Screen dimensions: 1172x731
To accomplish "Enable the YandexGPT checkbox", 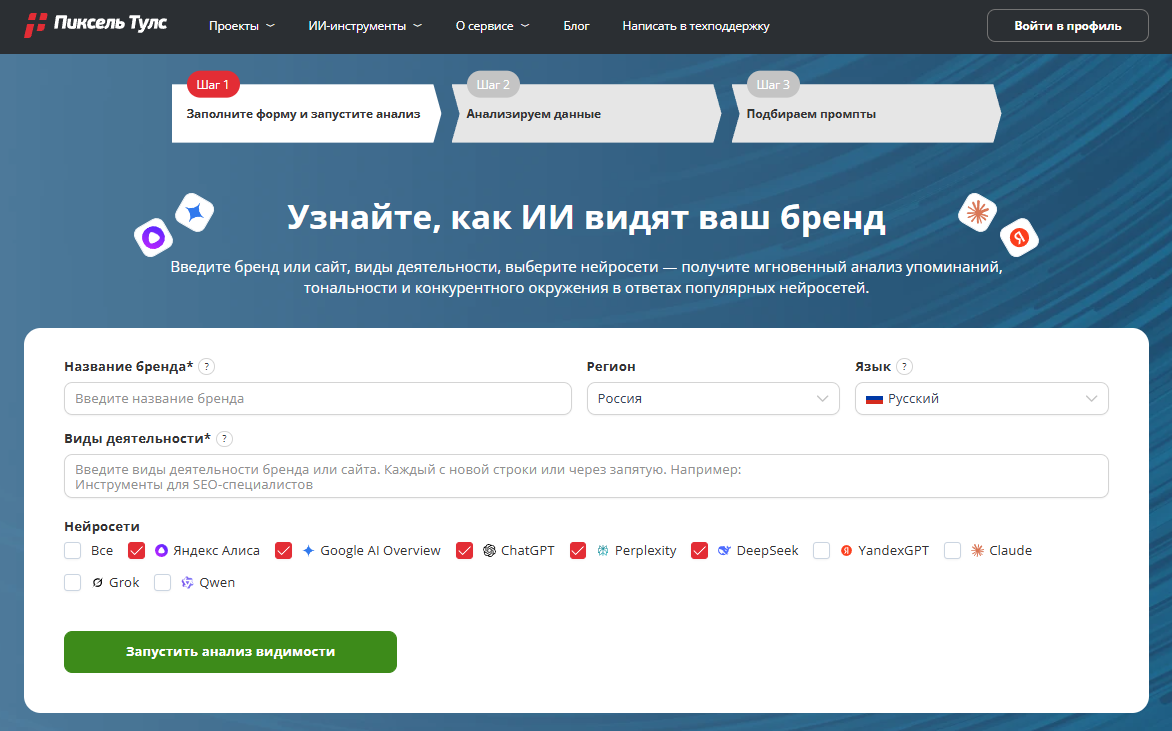I will (821, 550).
